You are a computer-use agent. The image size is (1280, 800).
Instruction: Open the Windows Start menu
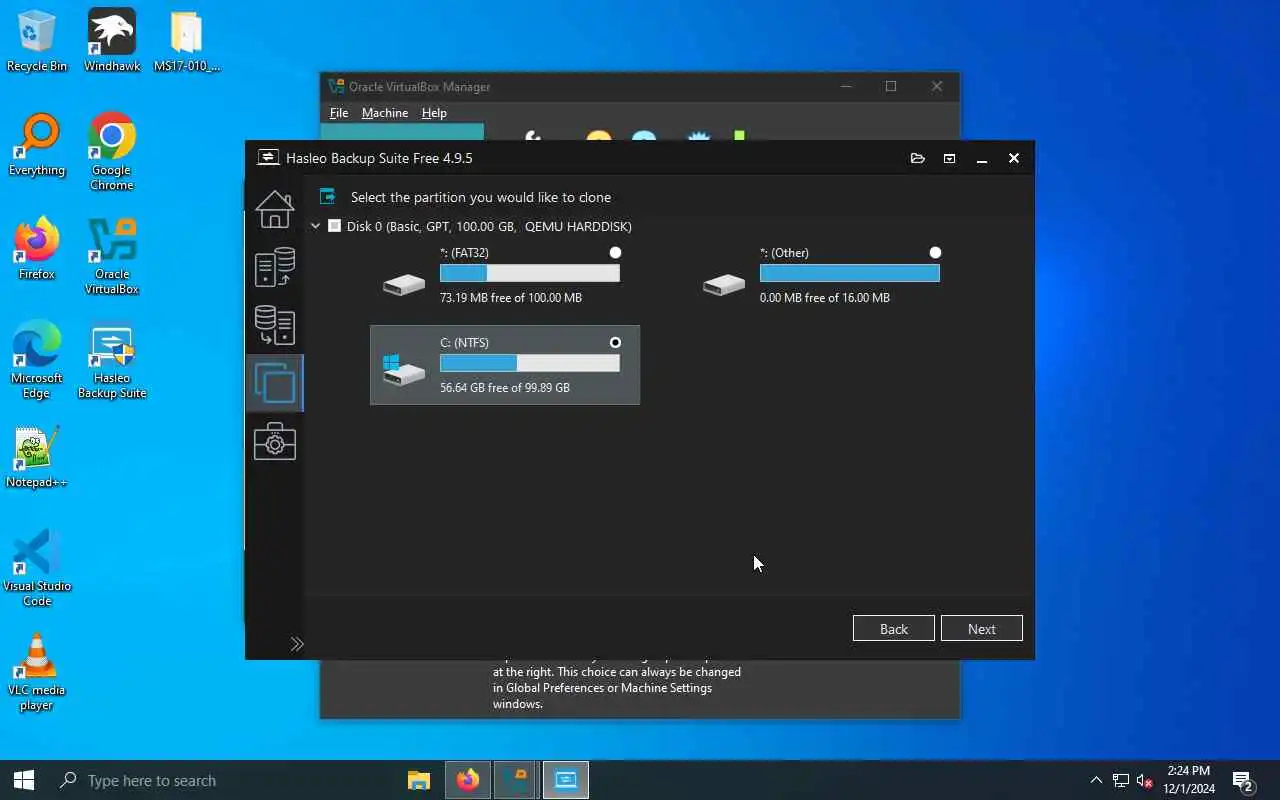point(24,780)
